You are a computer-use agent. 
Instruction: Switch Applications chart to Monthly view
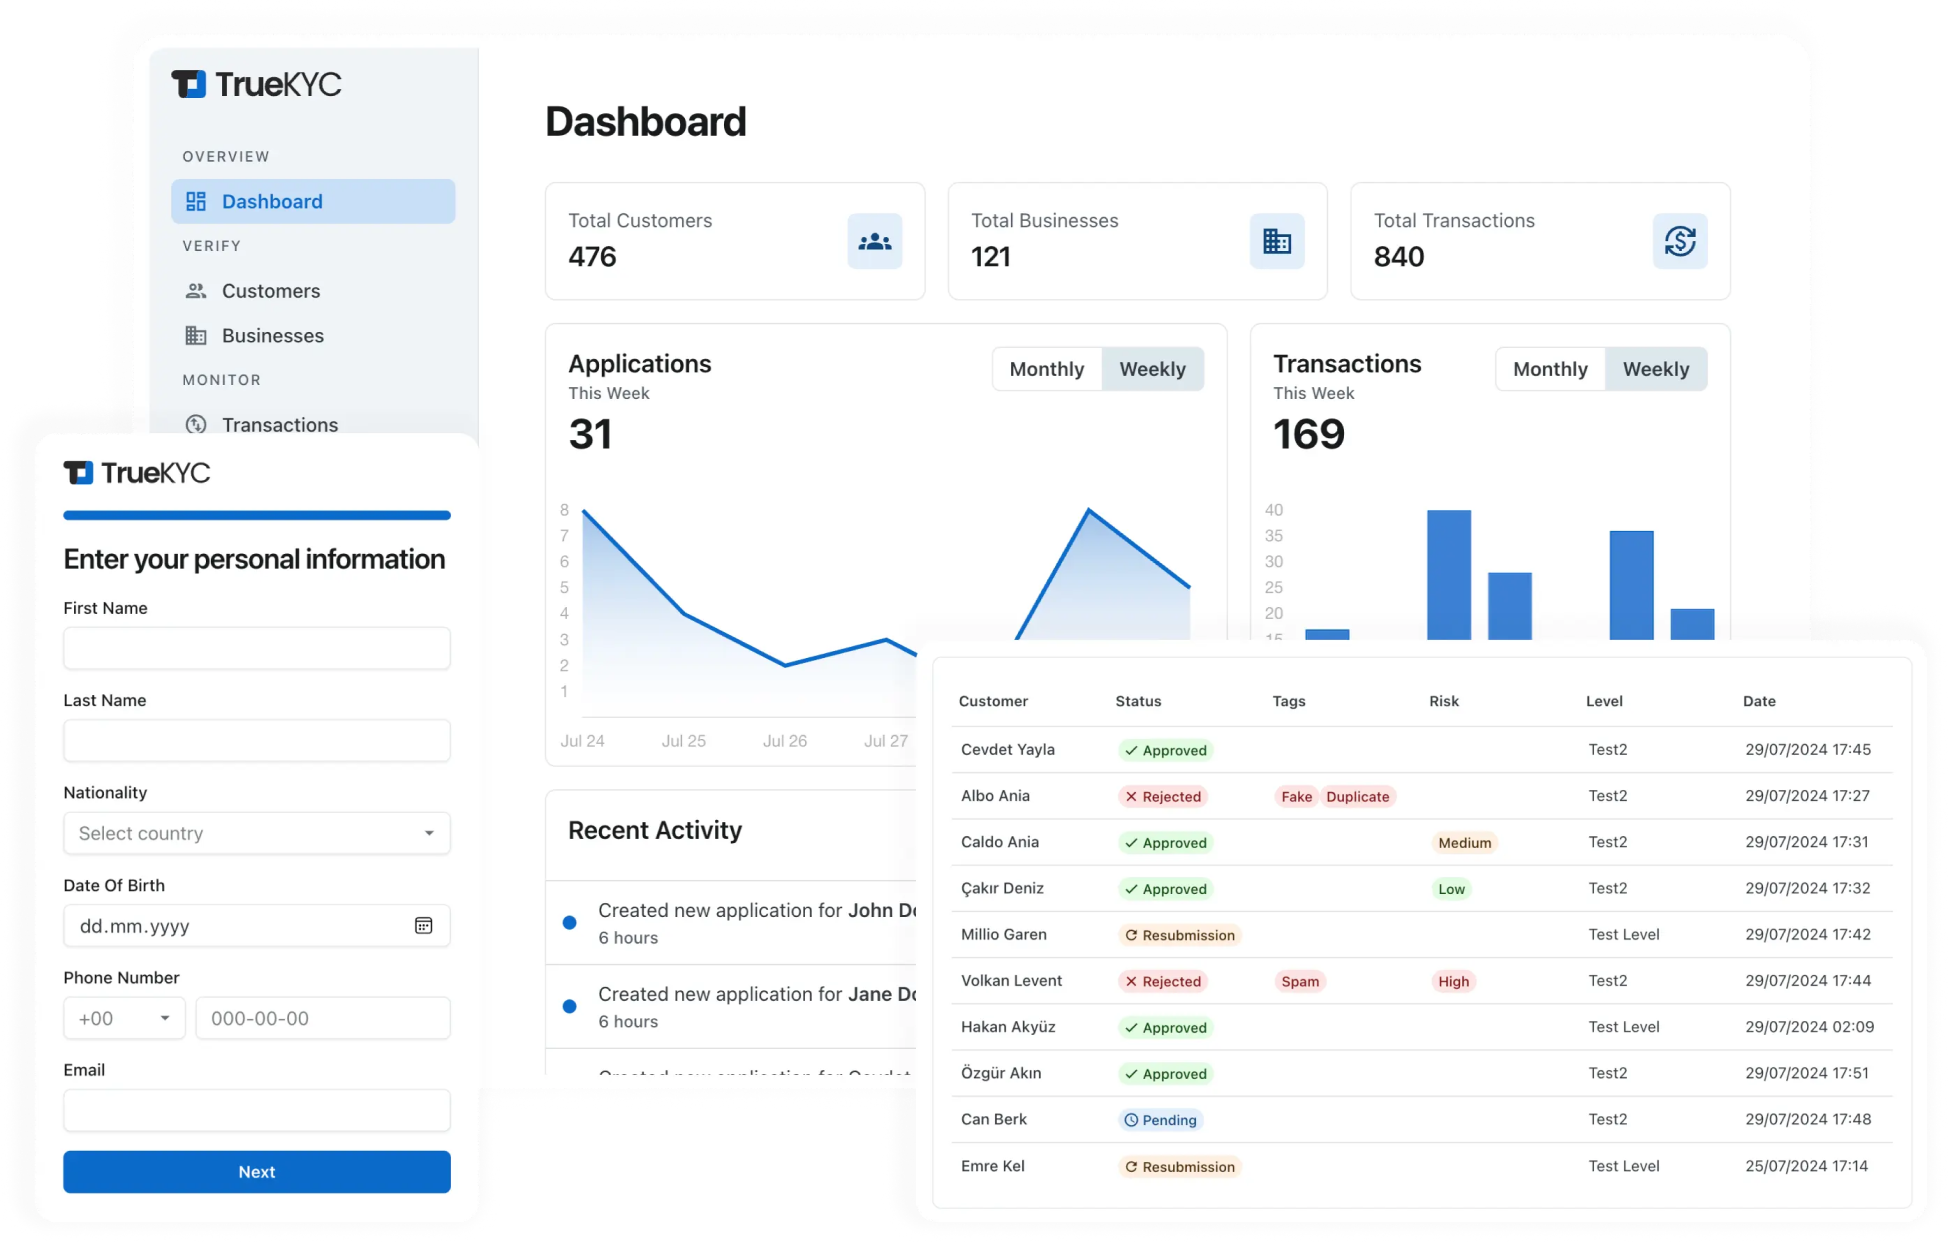pyautogui.click(x=1047, y=368)
